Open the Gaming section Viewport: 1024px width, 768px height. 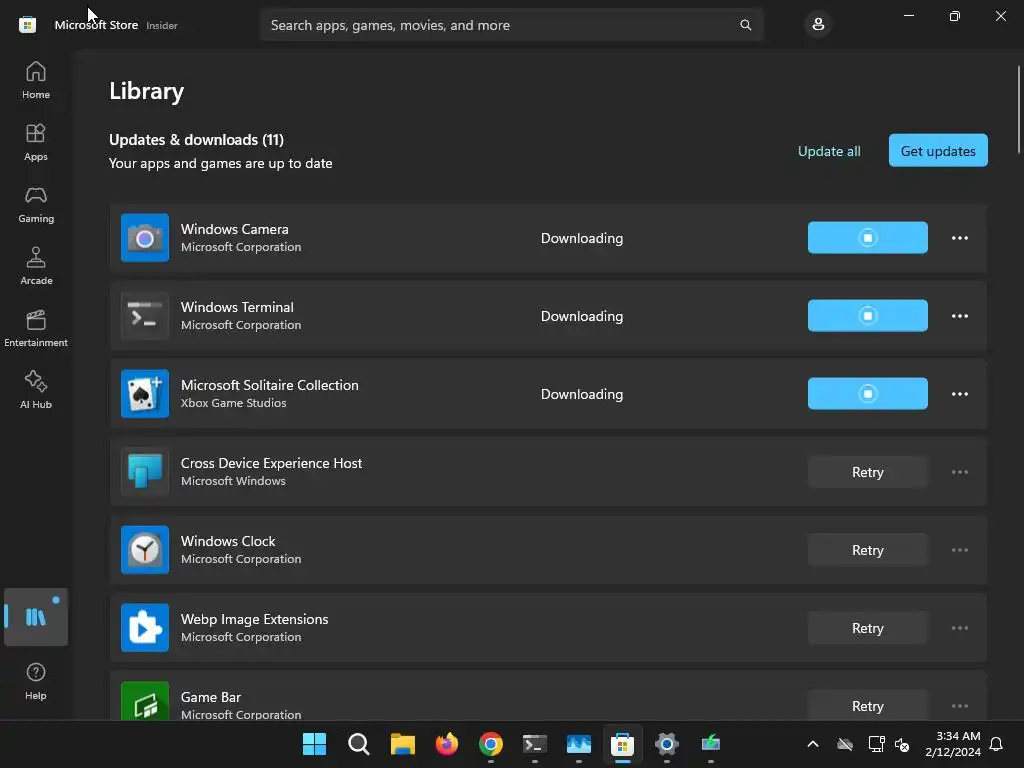(36, 204)
